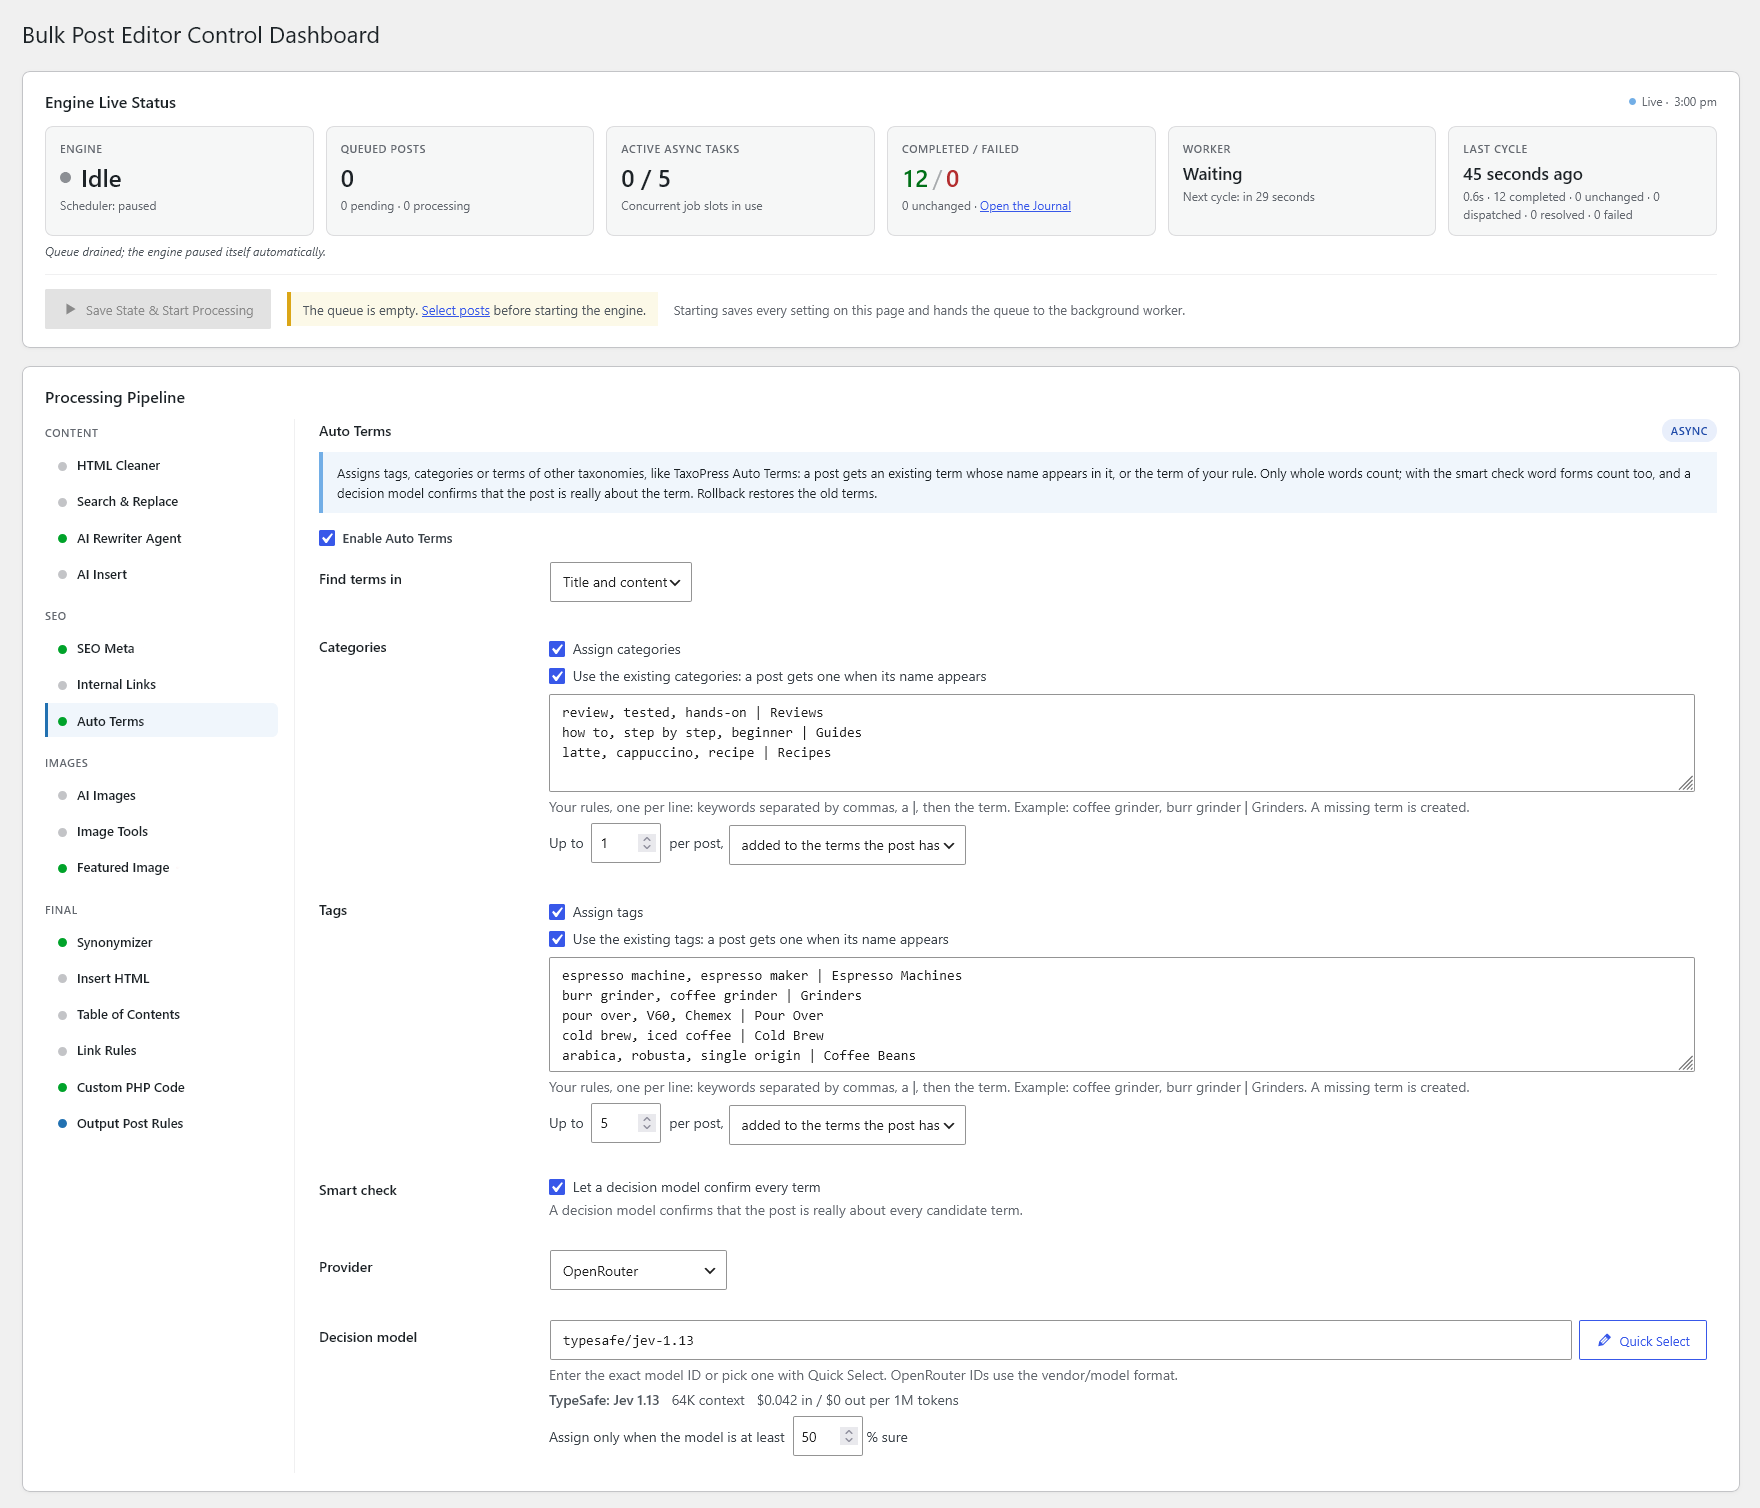Toggle Use the existing tags option
This screenshot has width=1760, height=1508.
pyautogui.click(x=557, y=939)
